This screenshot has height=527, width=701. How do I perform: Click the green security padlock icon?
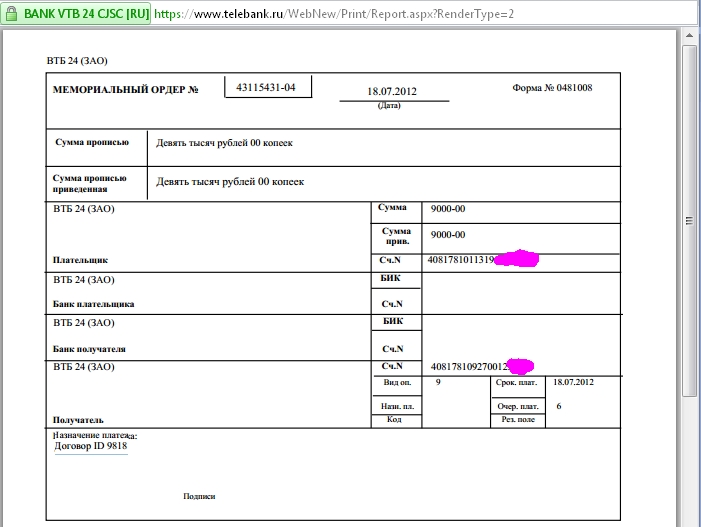click(11, 13)
